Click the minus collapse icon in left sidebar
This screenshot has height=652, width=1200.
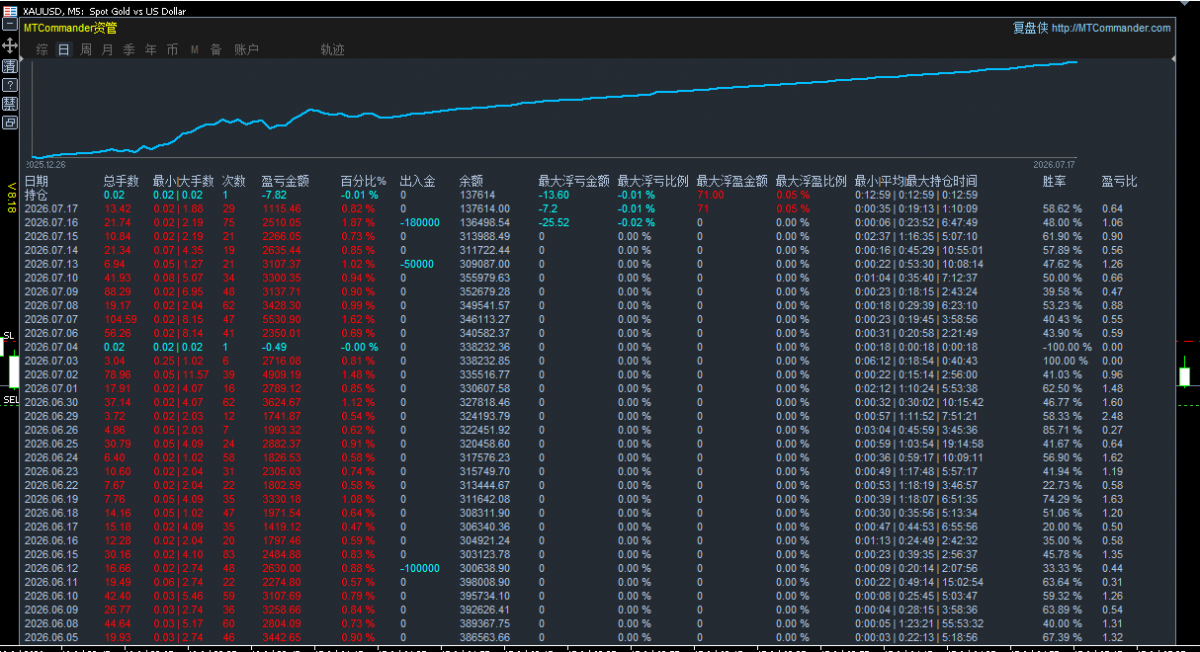(x=9, y=26)
